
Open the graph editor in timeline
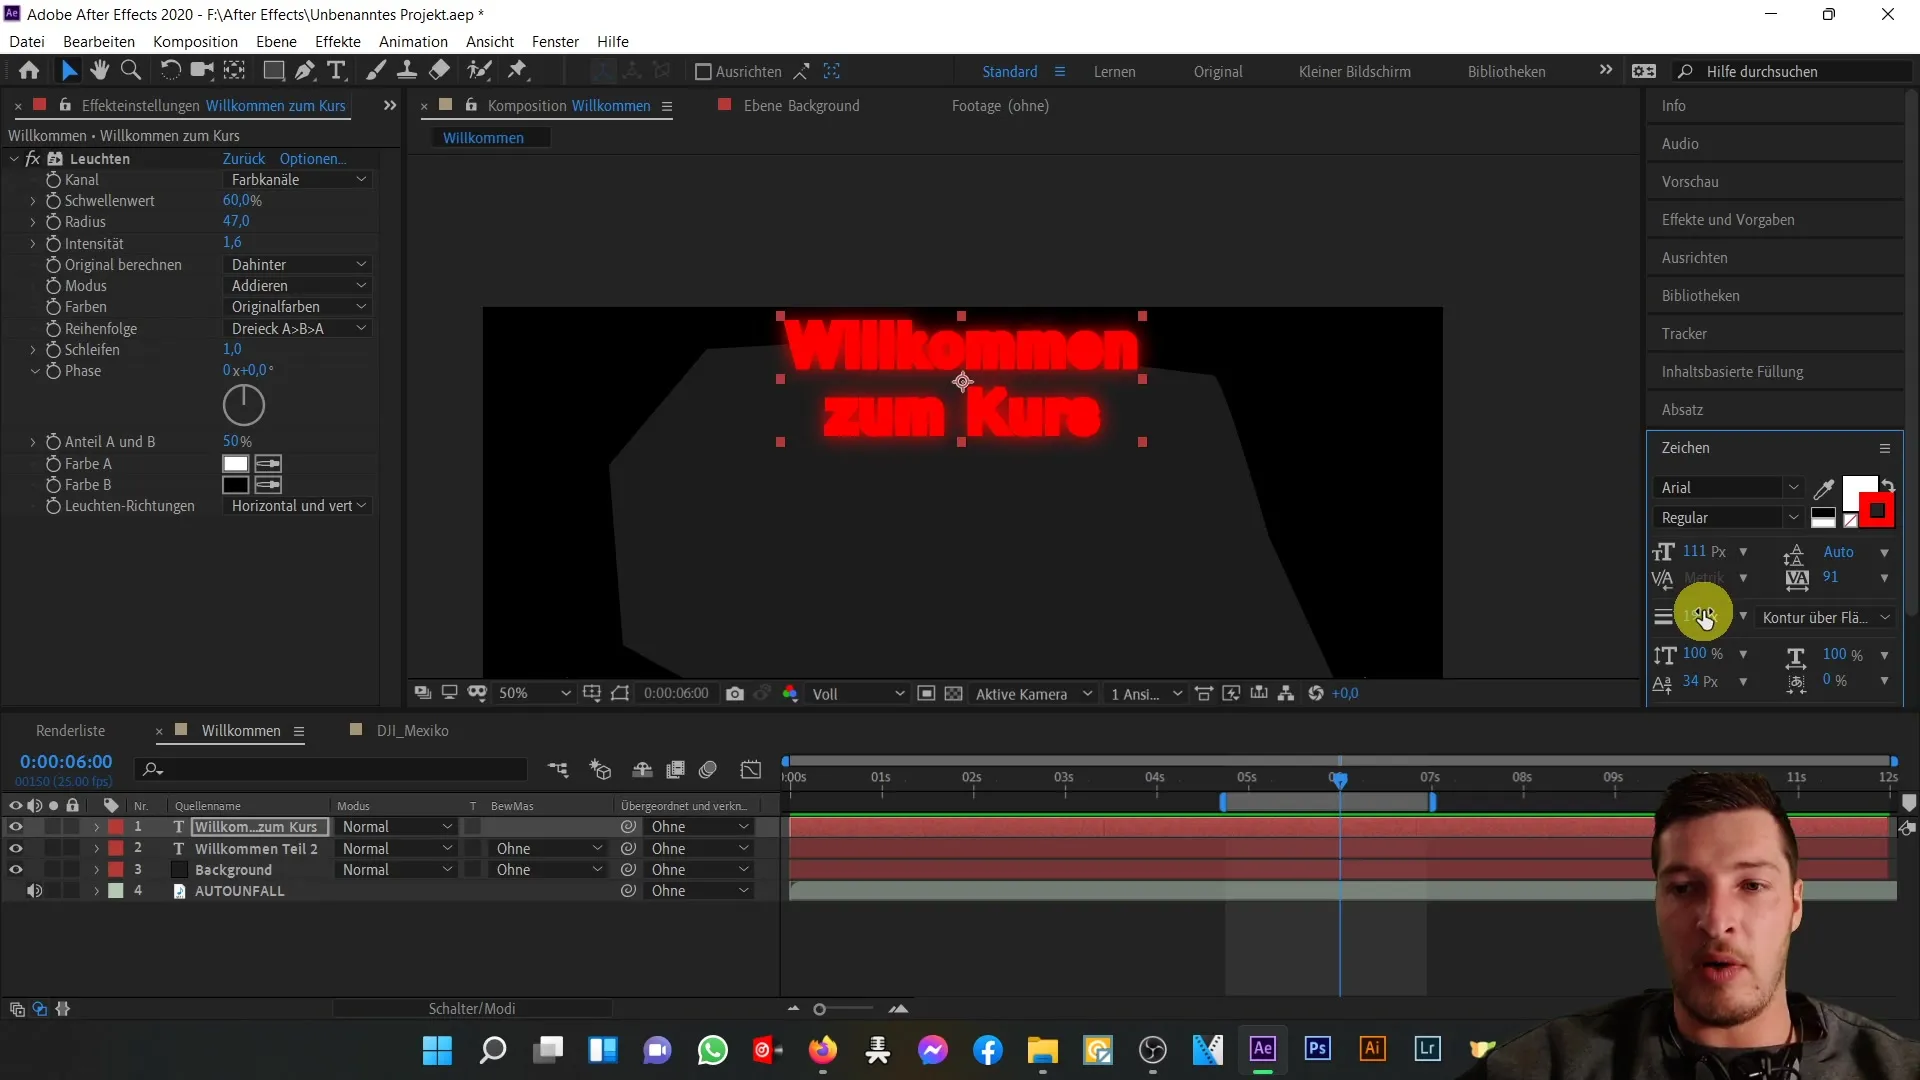pos(751,769)
